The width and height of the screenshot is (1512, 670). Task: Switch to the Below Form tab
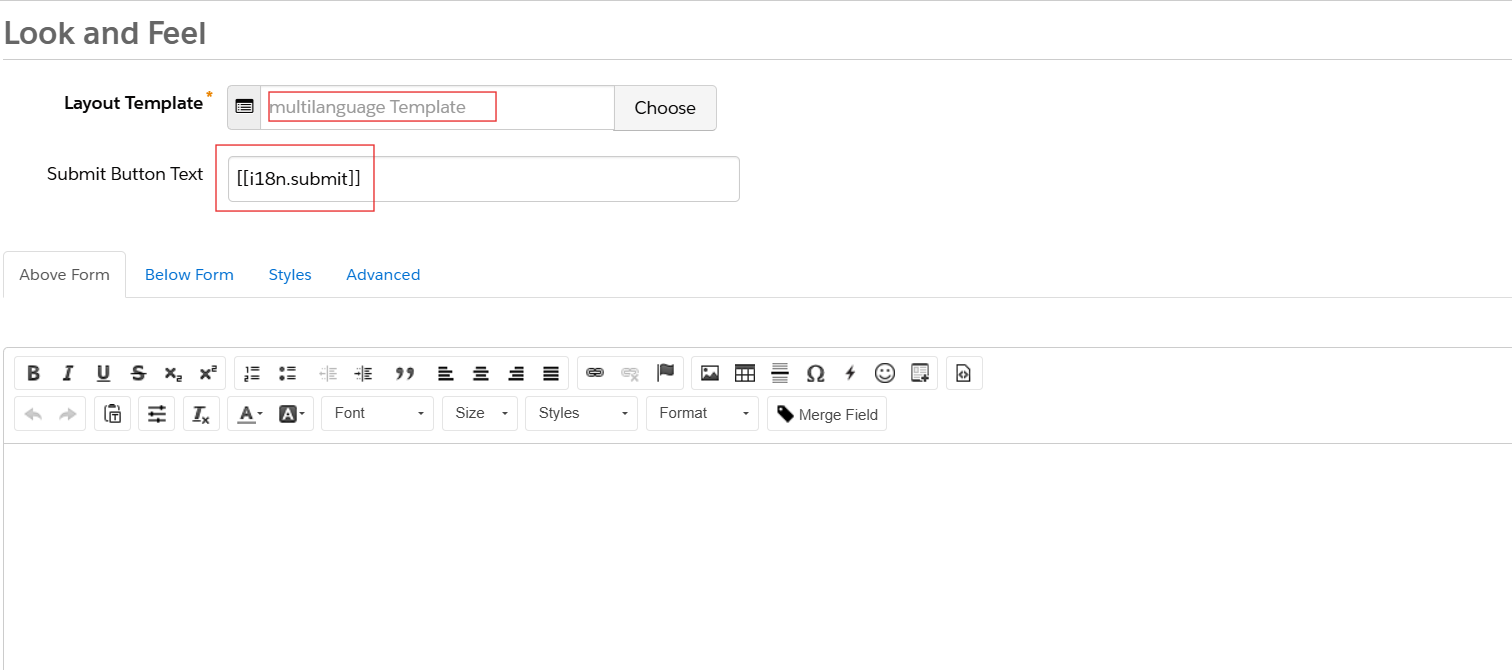pyautogui.click(x=189, y=275)
